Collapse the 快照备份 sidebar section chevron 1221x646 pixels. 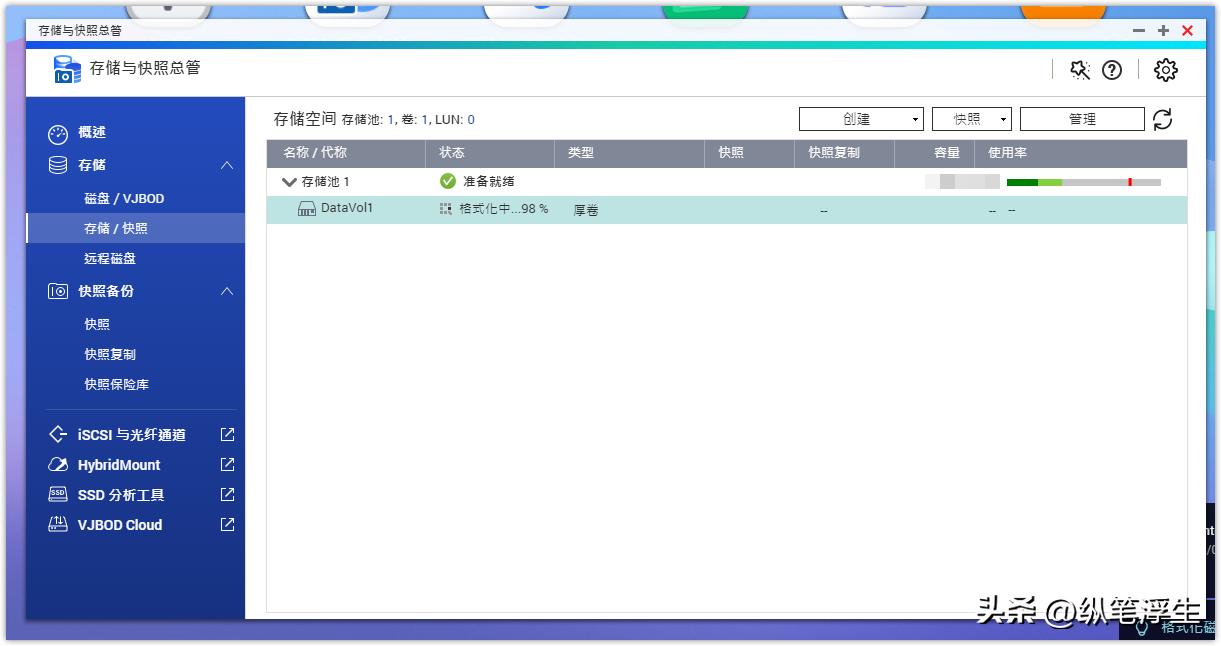coord(227,291)
